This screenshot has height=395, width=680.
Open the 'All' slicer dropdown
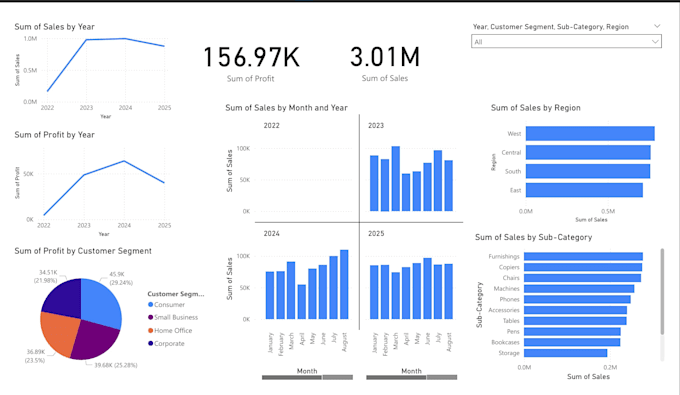[x=566, y=42]
